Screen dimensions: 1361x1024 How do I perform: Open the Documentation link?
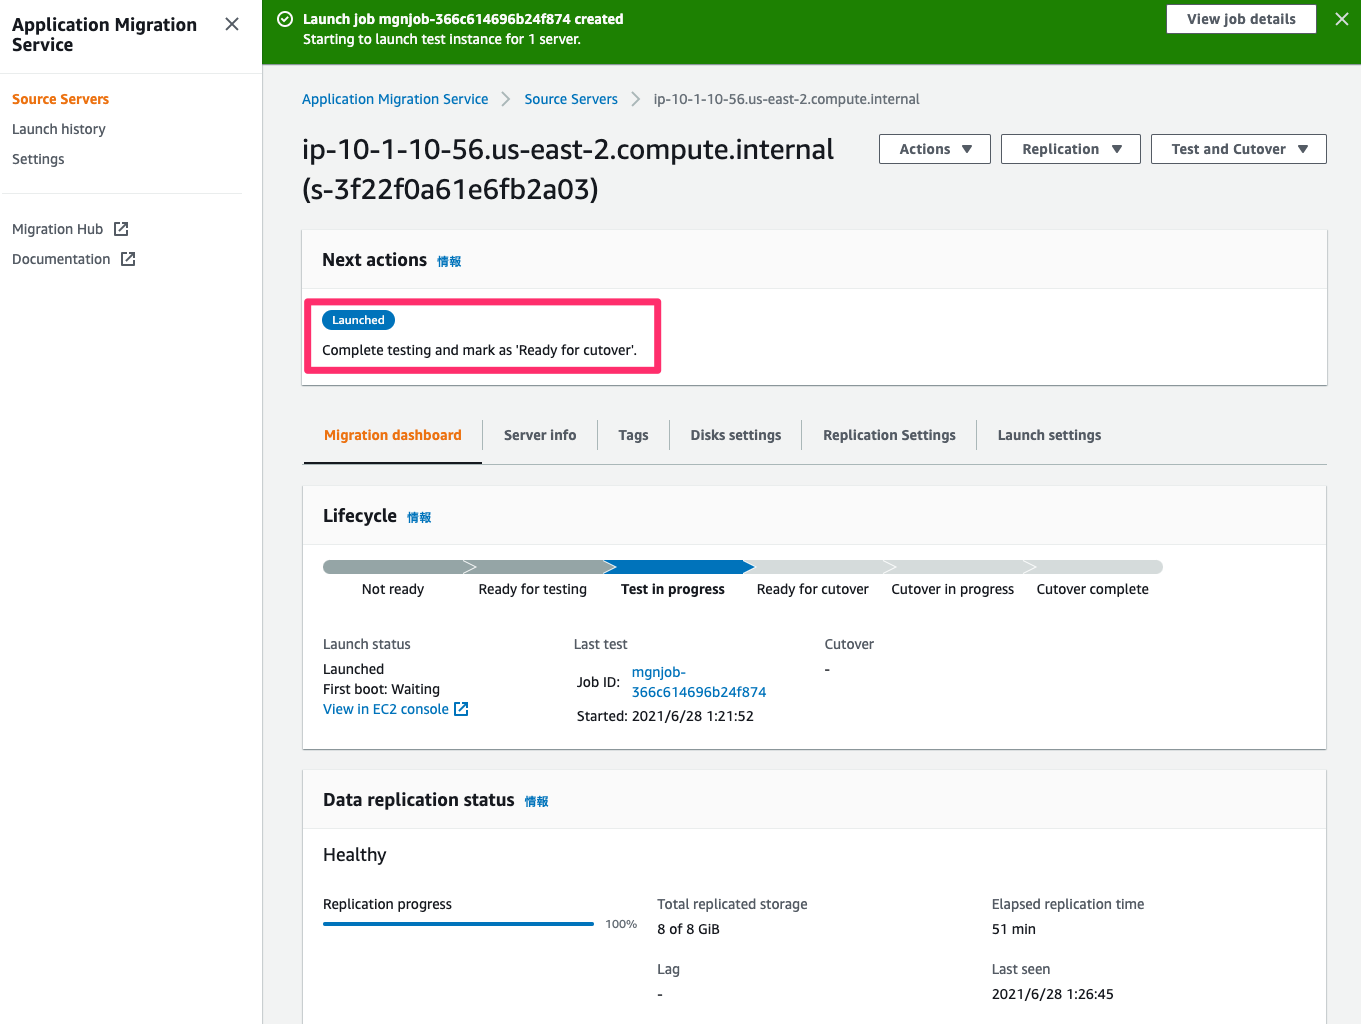click(61, 259)
